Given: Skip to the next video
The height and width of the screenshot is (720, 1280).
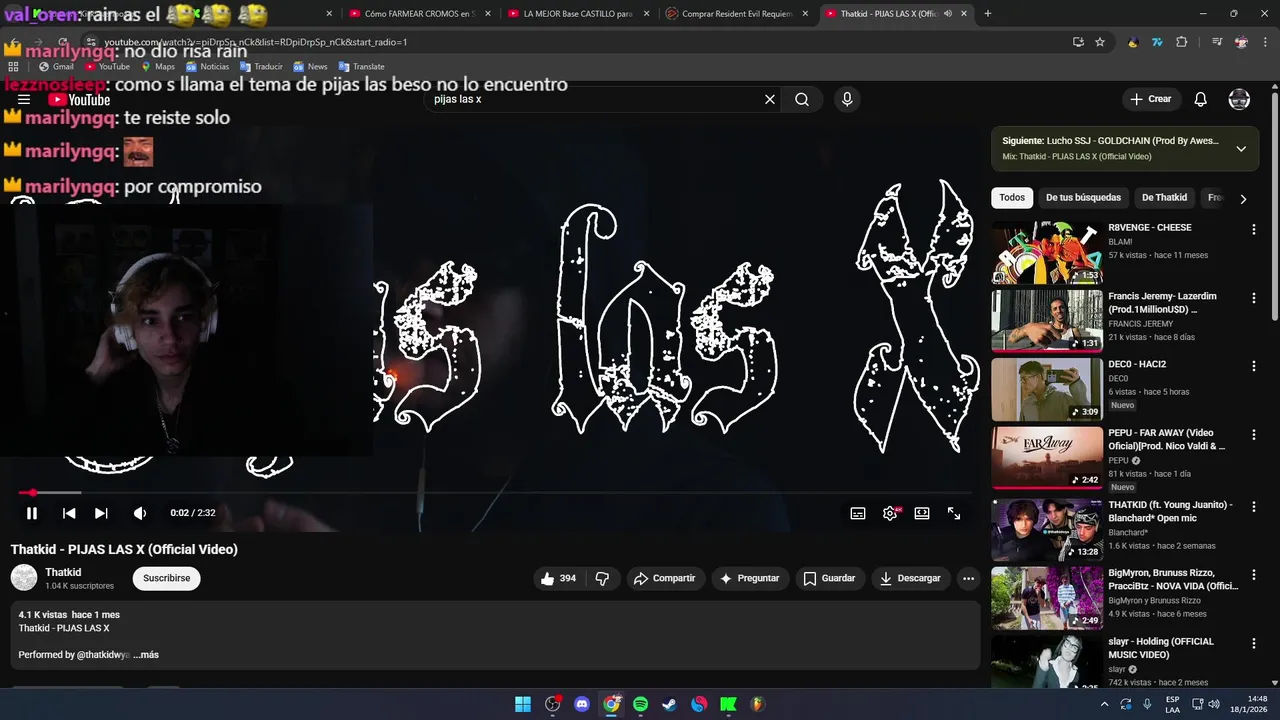Looking at the screenshot, I should 101,513.
